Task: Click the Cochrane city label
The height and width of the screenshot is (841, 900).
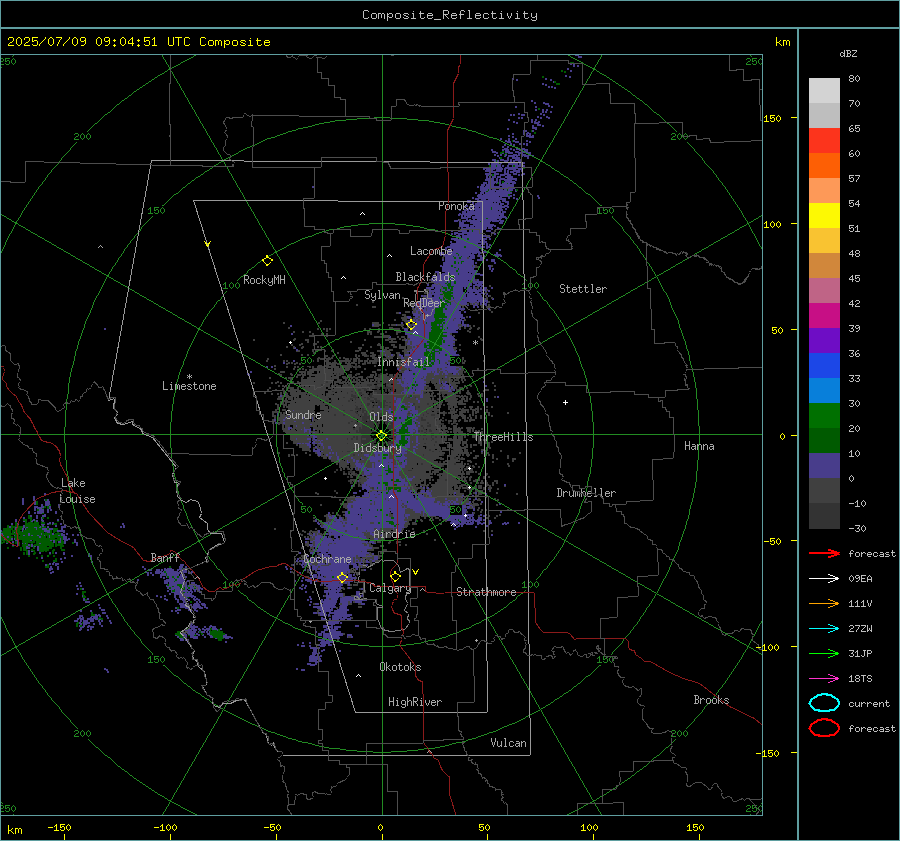Action: 327,559
